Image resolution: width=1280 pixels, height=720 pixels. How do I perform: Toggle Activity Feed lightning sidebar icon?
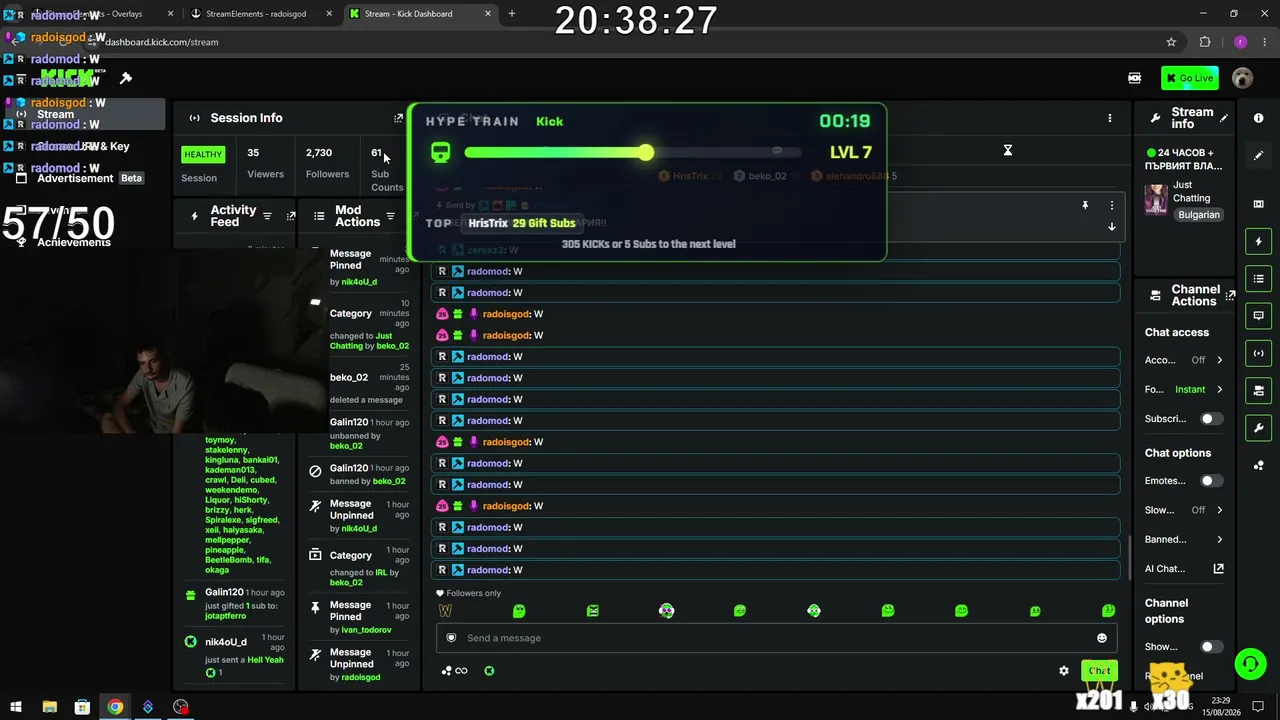[1258, 241]
